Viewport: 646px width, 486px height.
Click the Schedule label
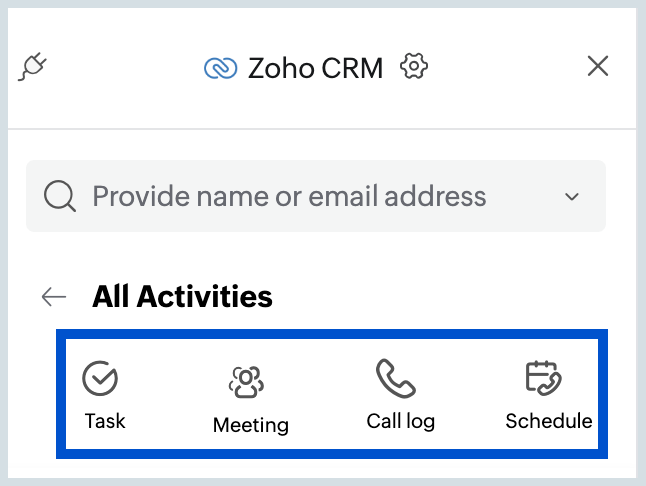549,421
